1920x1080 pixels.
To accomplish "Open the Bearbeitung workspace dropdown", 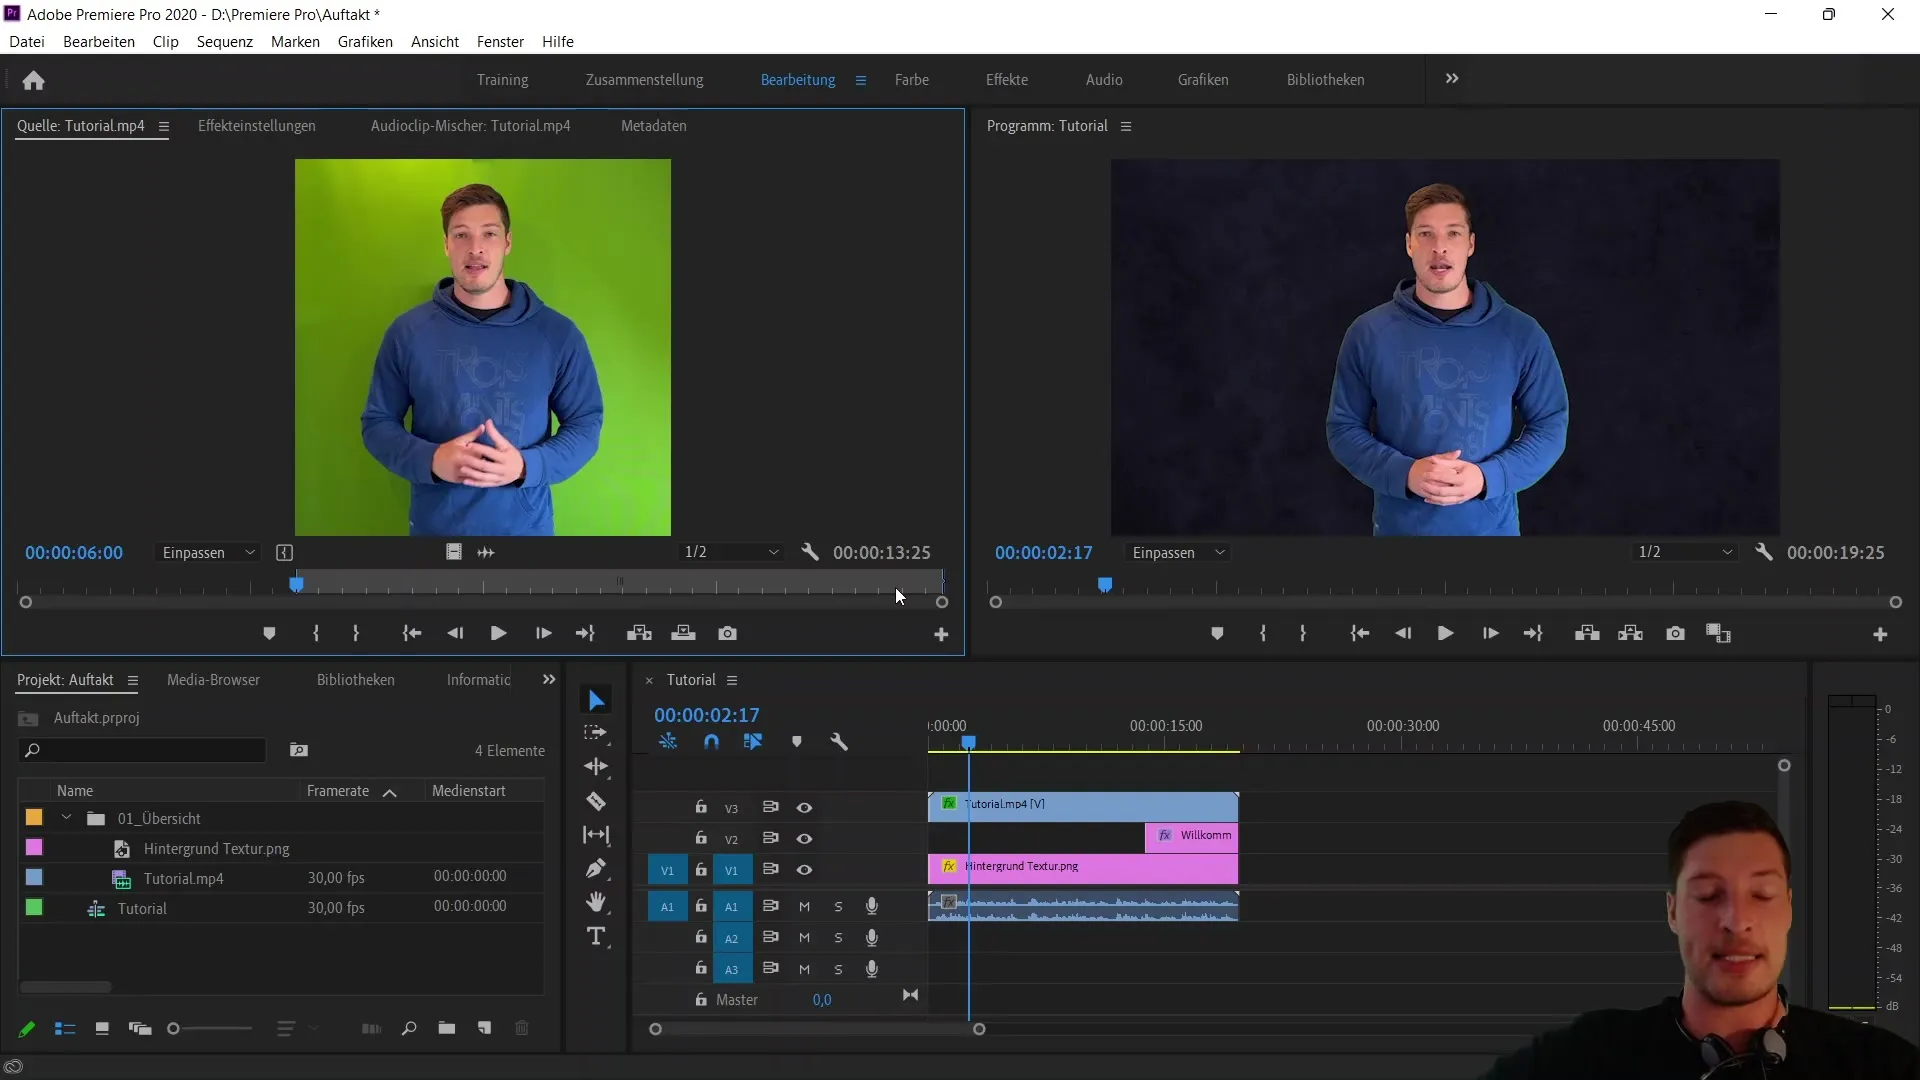I will (860, 79).
